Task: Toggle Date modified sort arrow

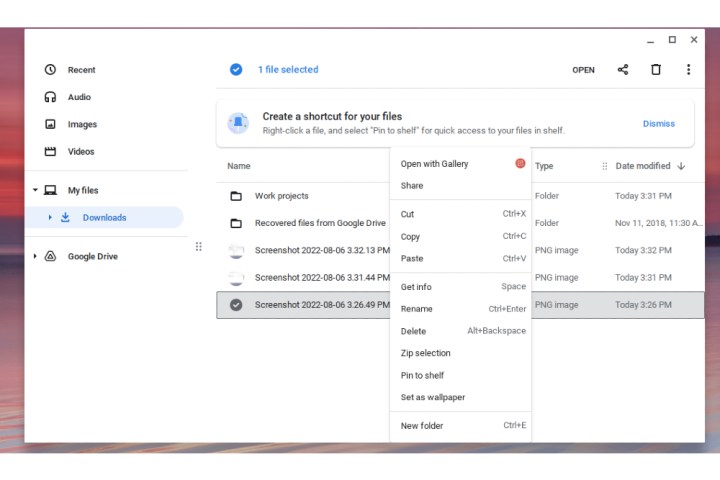Action: click(681, 166)
